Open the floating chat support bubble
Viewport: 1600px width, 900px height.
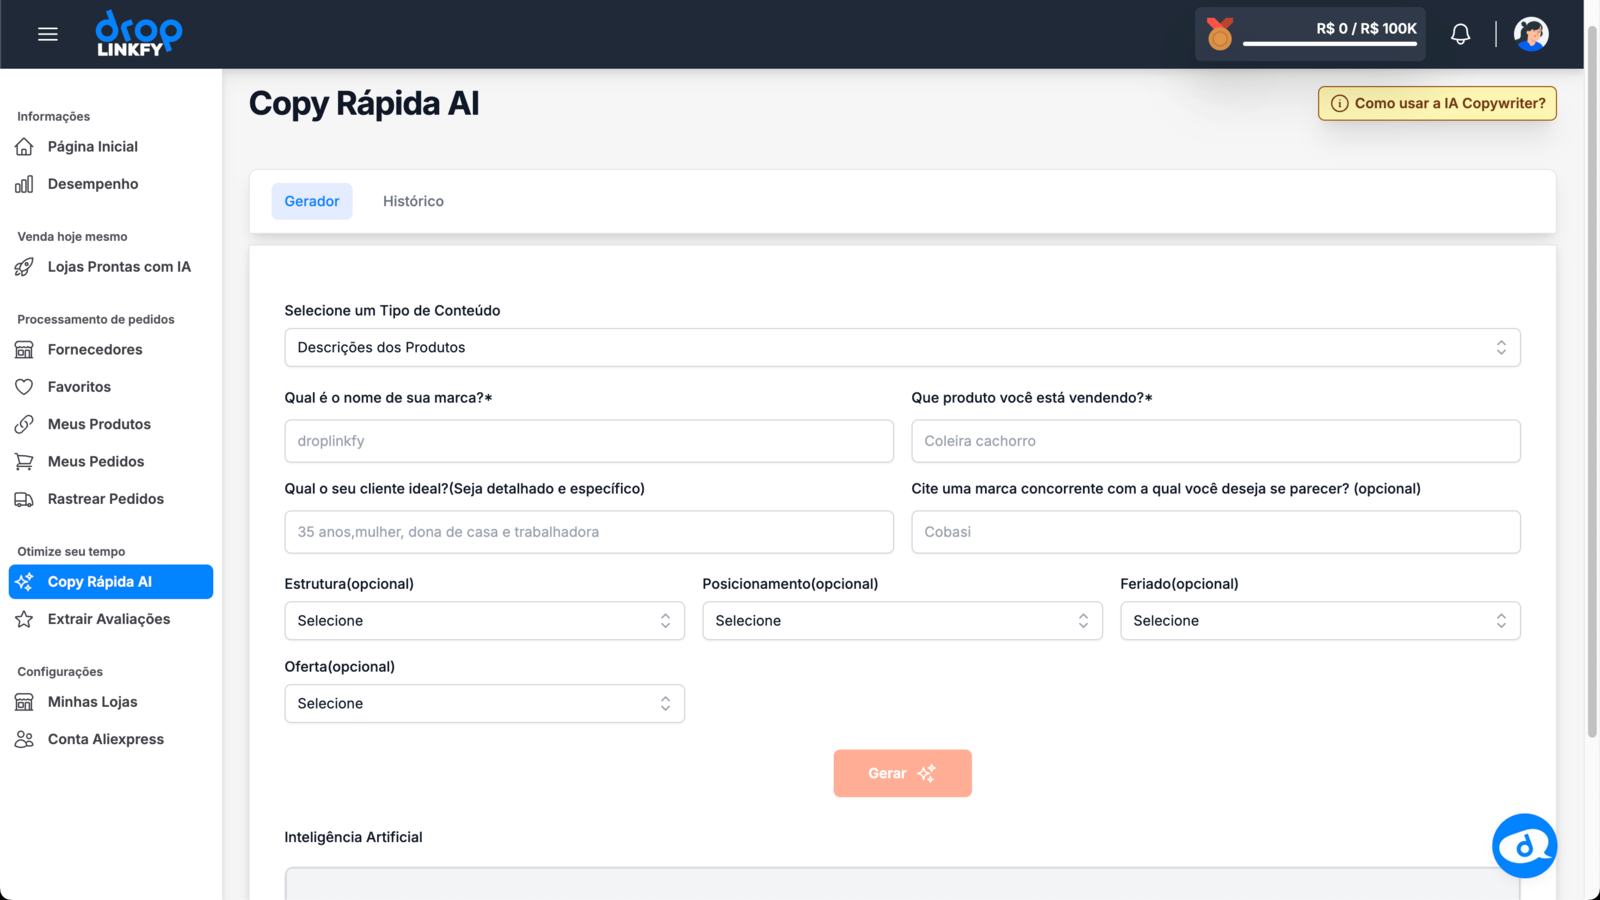coord(1524,846)
